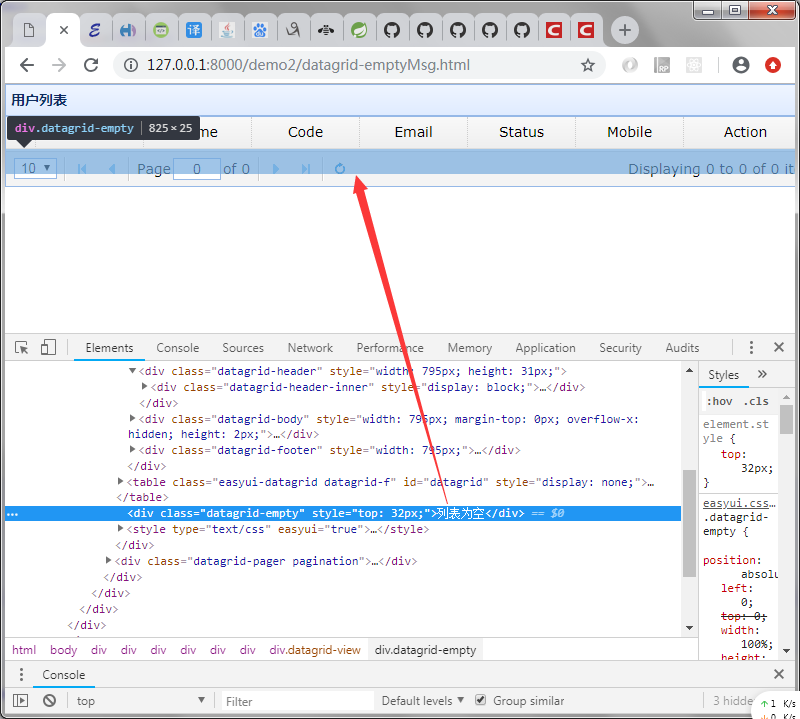Image resolution: width=800 pixels, height=719 pixels.
Task: Click the easyui.css stylesheet link
Action: (x=739, y=503)
